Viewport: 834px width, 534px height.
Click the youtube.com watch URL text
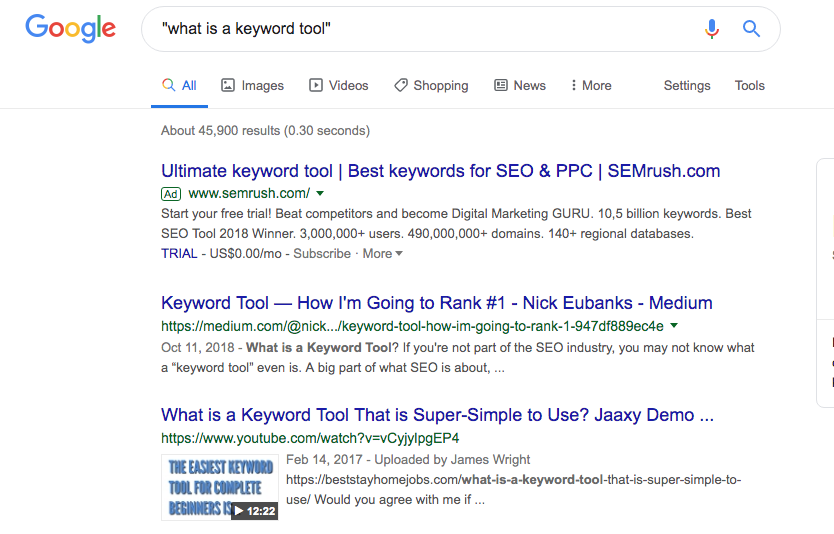(x=310, y=438)
